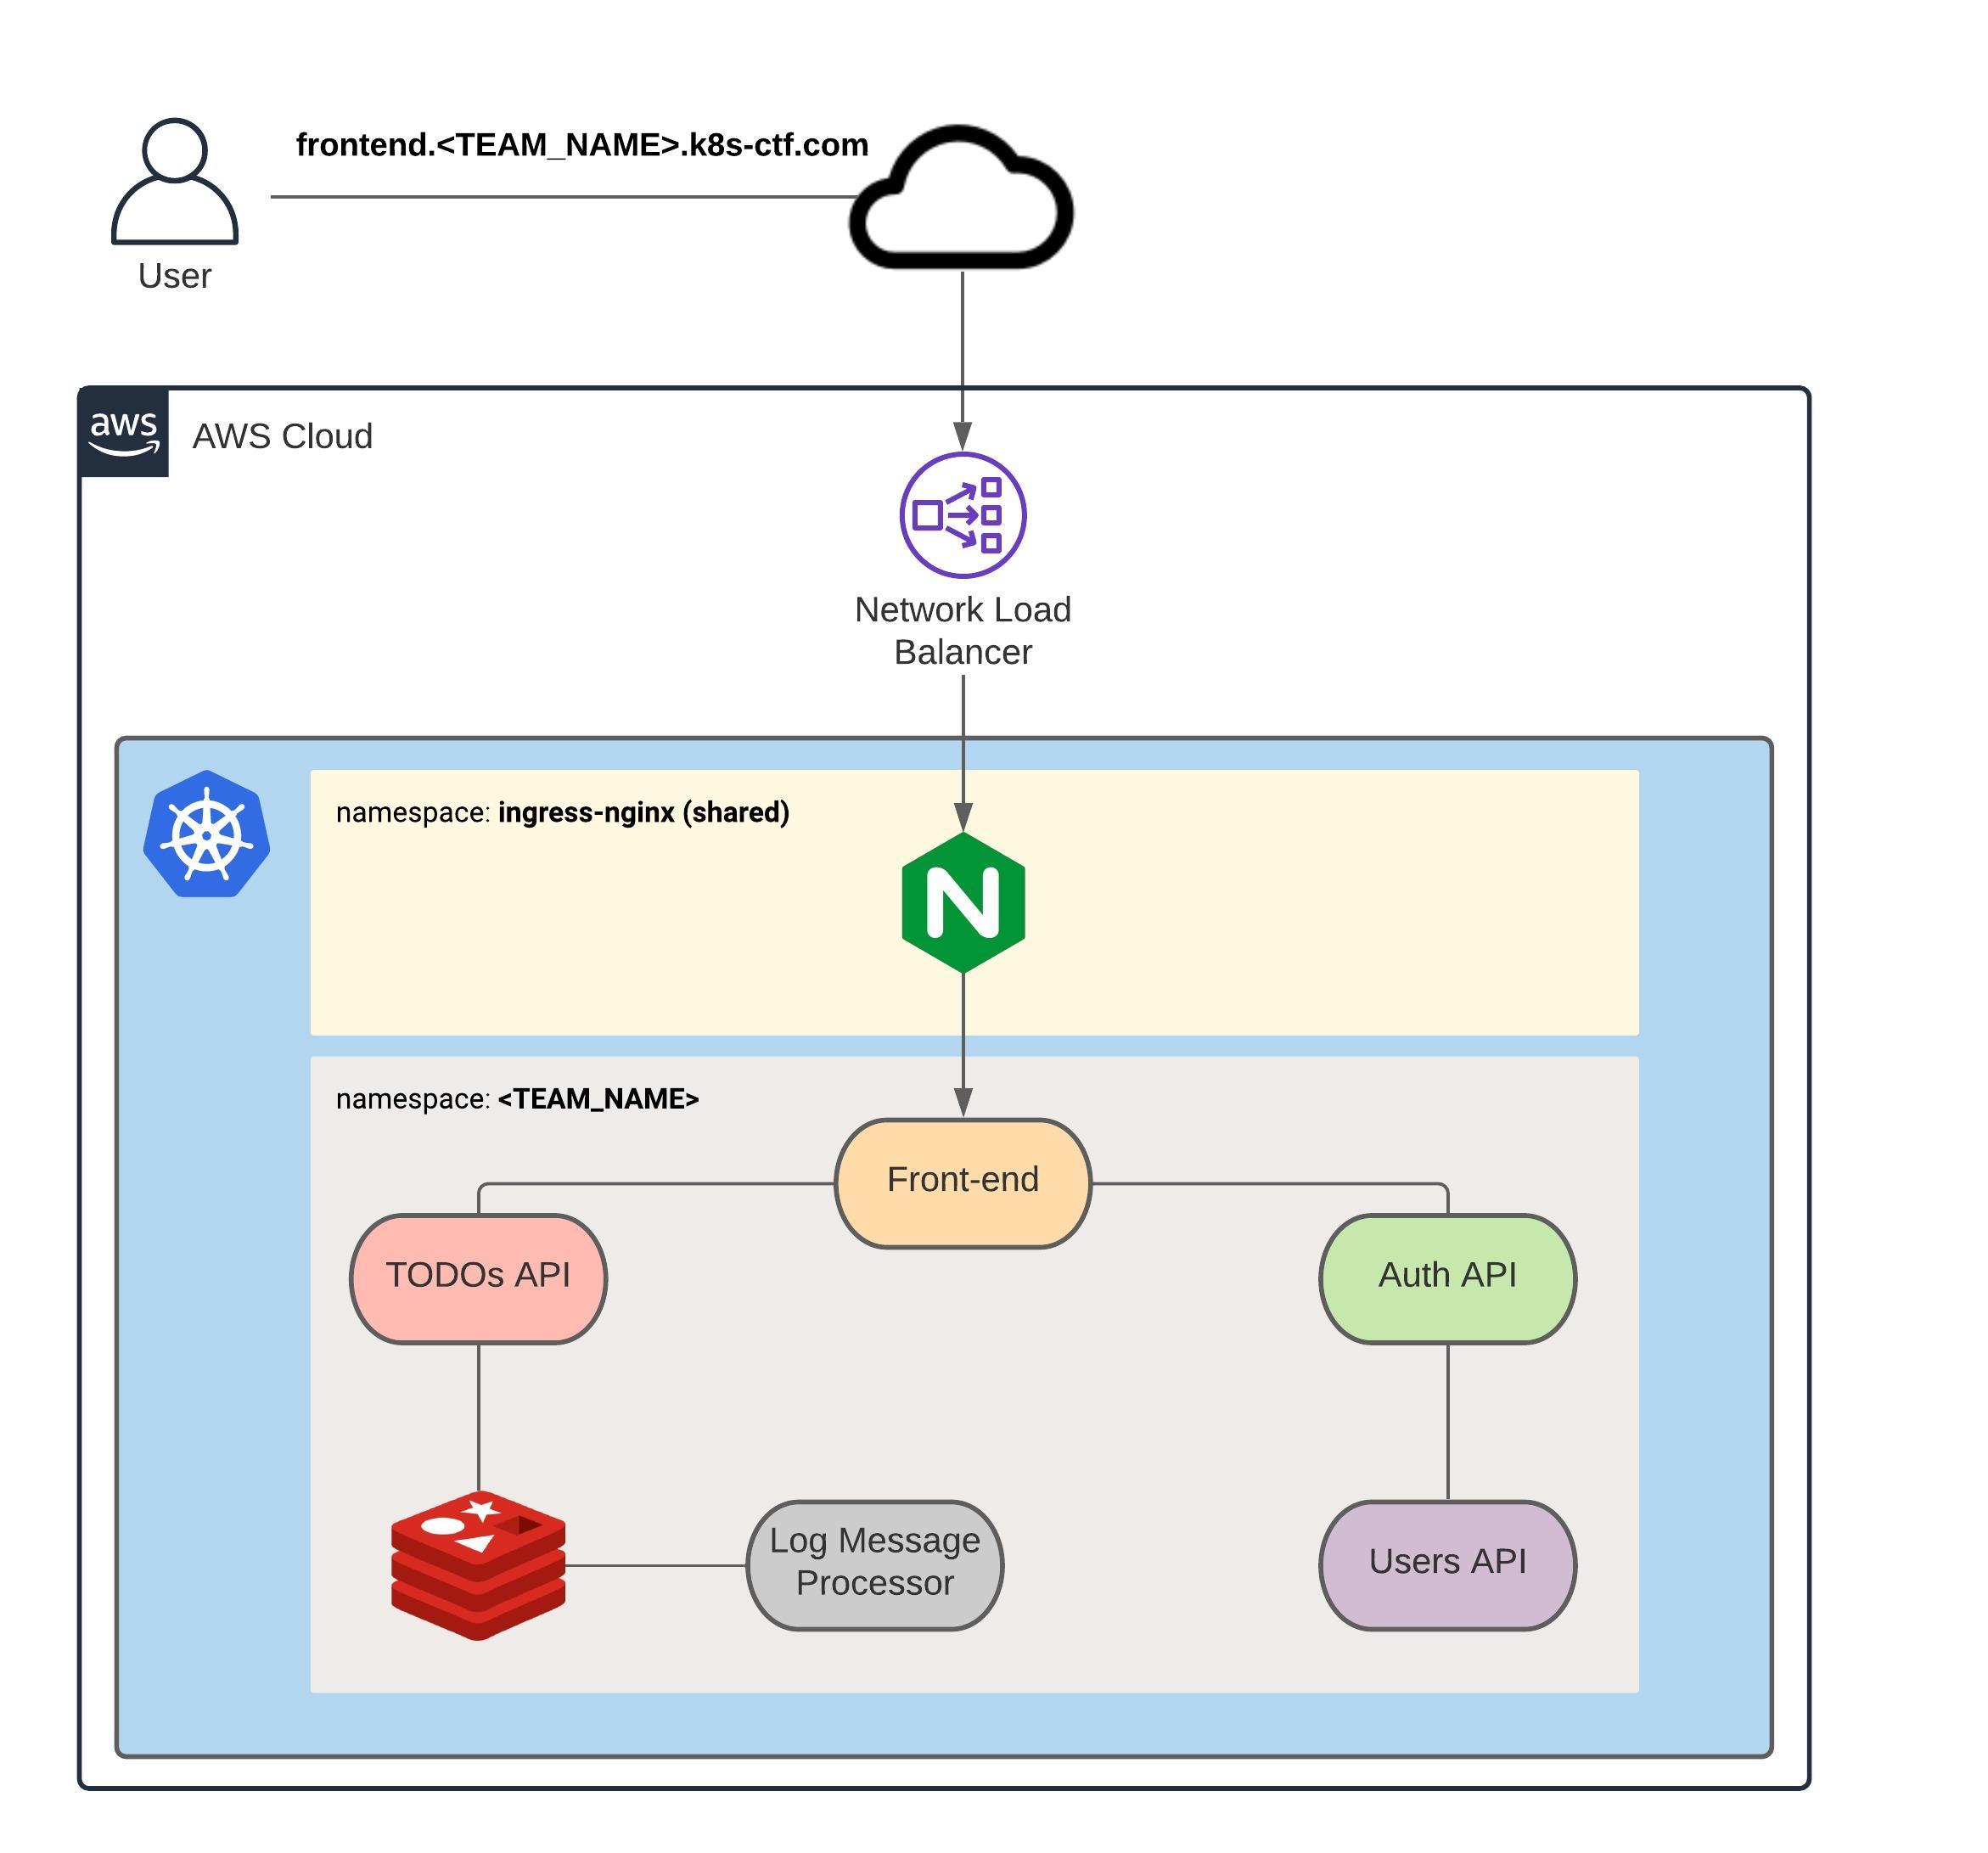Image resolution: width=1988 pixels, height=1853 pixels.
Task: Click the ingress-nginx namespace label
Action: 562,812
